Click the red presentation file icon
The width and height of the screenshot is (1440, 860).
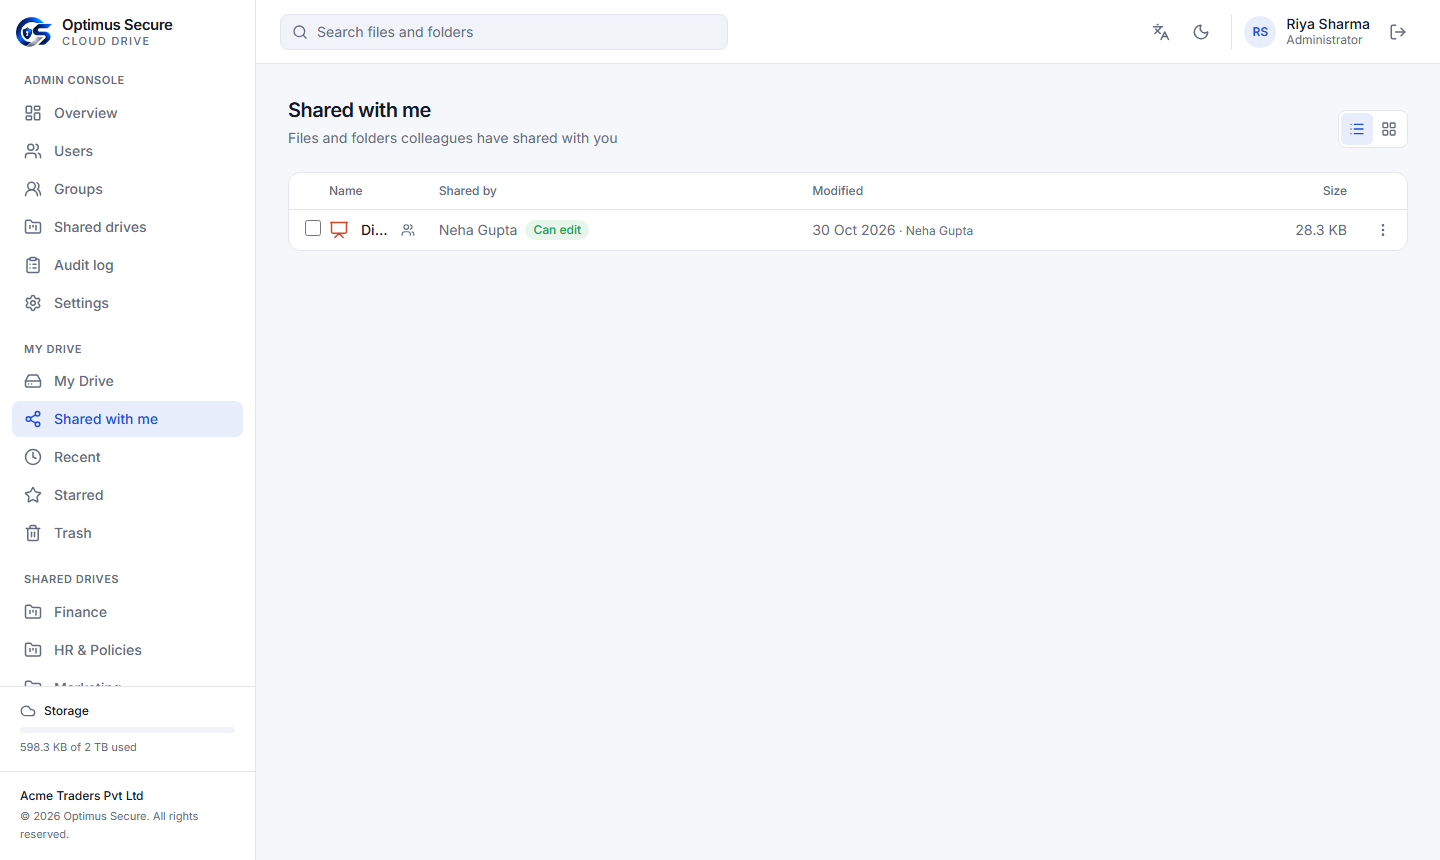tap(339, 230)
